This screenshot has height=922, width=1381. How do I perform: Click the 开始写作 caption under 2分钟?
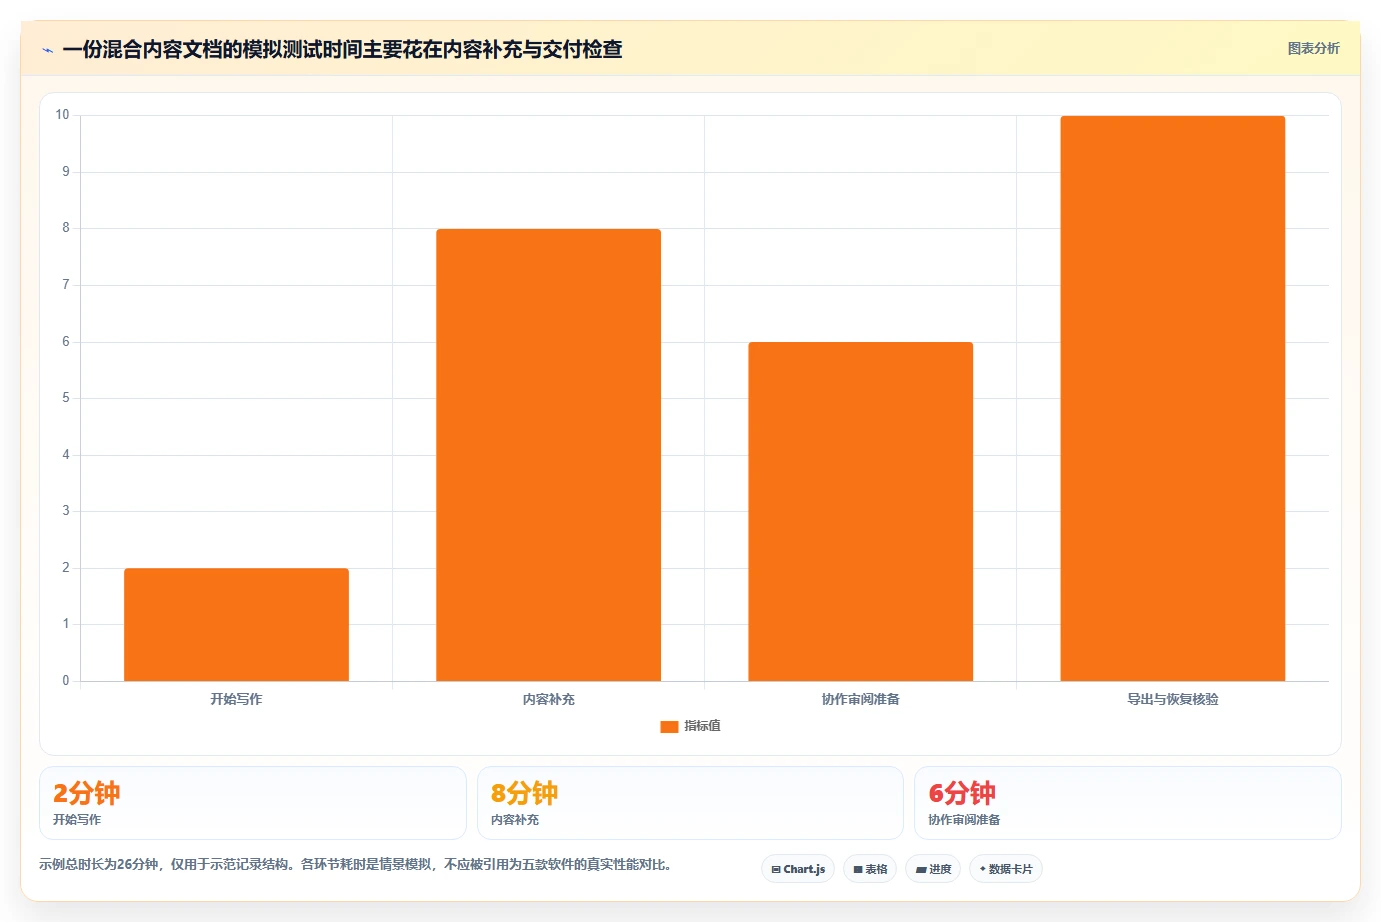click(x=77, y=820)
